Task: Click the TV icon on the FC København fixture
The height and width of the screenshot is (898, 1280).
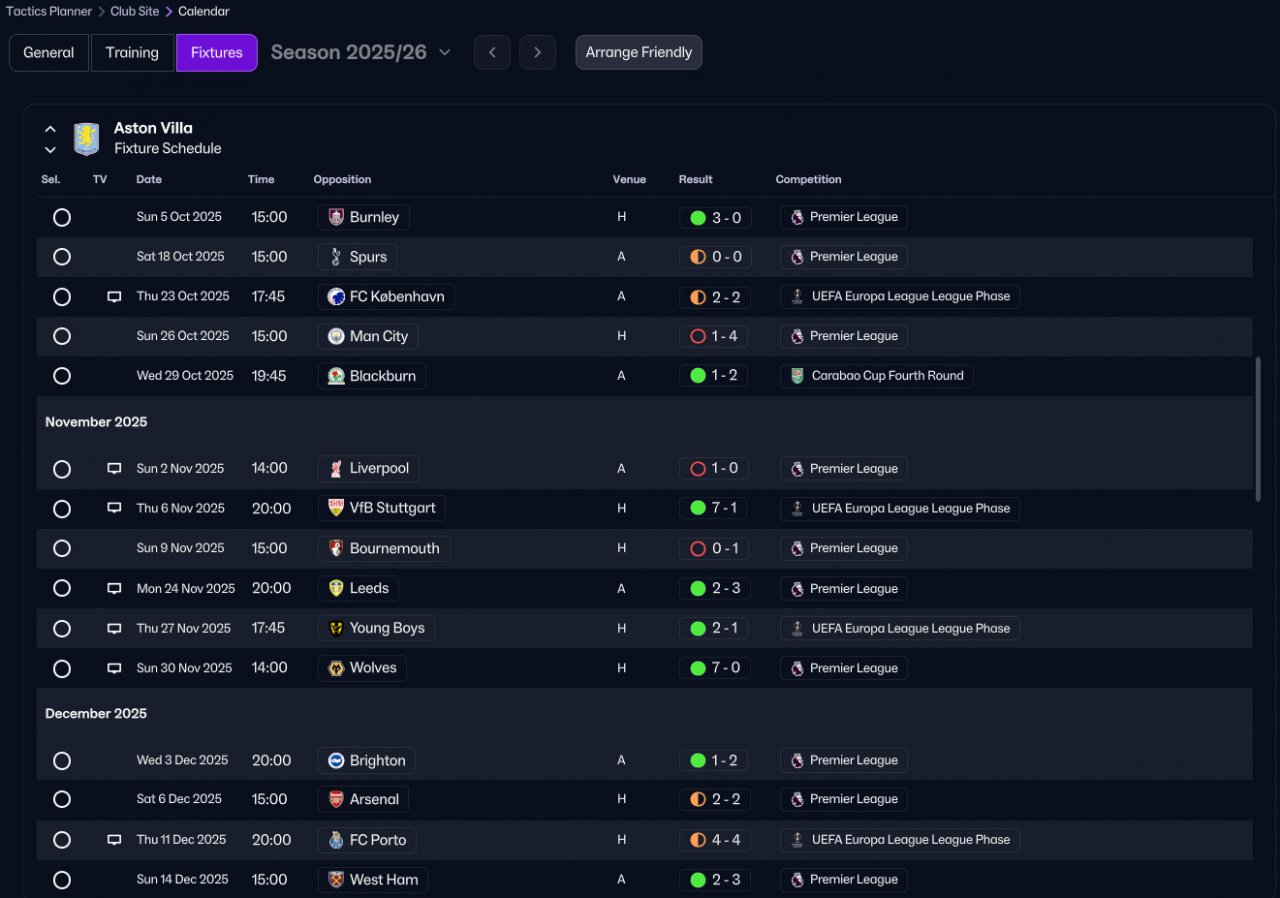Action: (x=114, y=296)
